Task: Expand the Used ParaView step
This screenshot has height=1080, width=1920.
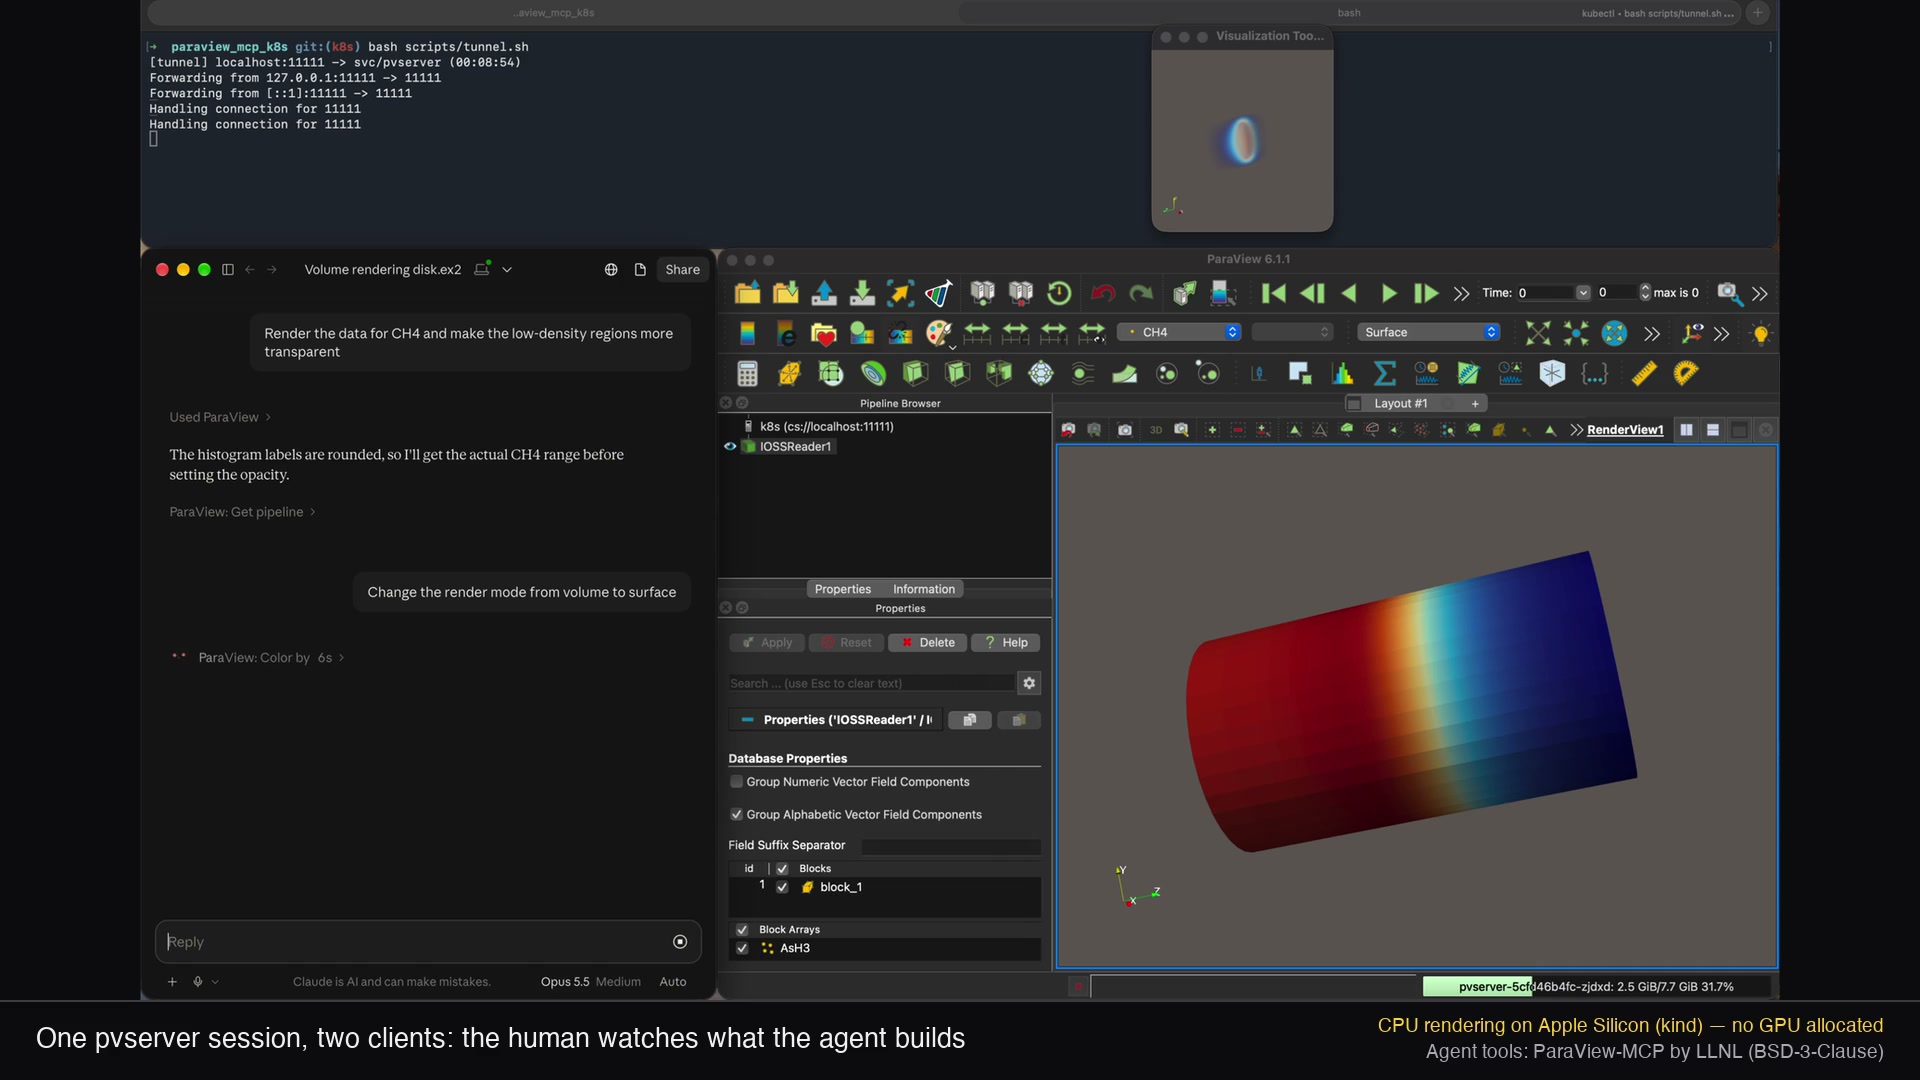Action: (x=219, y=417)
